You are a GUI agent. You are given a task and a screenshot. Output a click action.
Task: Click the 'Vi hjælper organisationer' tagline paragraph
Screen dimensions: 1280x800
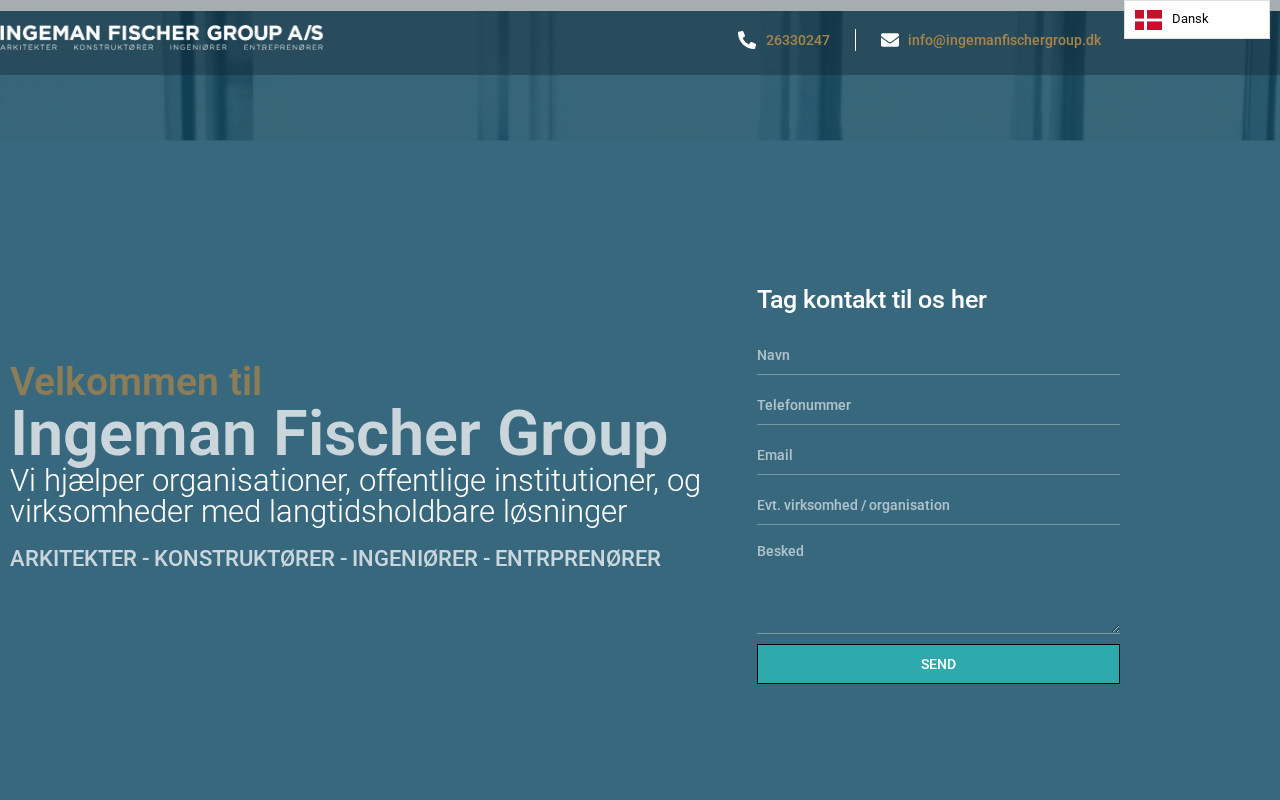click(356, 496)
